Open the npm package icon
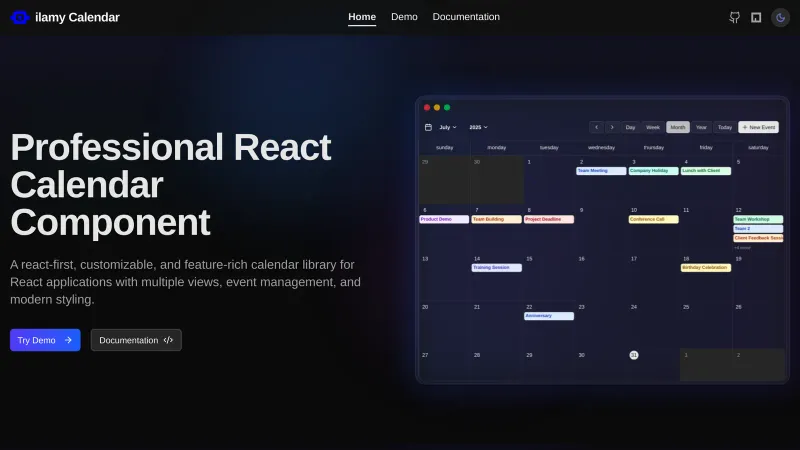800x450 pixels. 756,17
